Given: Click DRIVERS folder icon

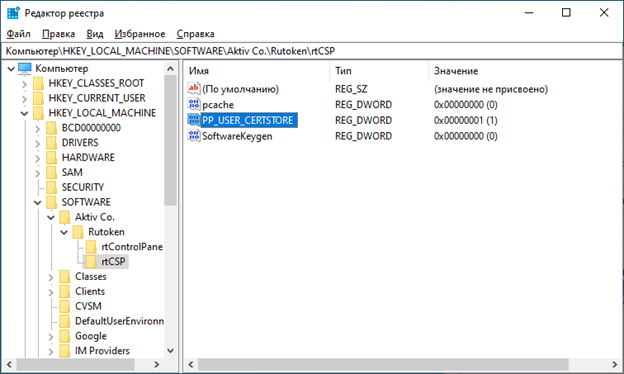Looking at the screenshot, I should [x=51, y=143].
